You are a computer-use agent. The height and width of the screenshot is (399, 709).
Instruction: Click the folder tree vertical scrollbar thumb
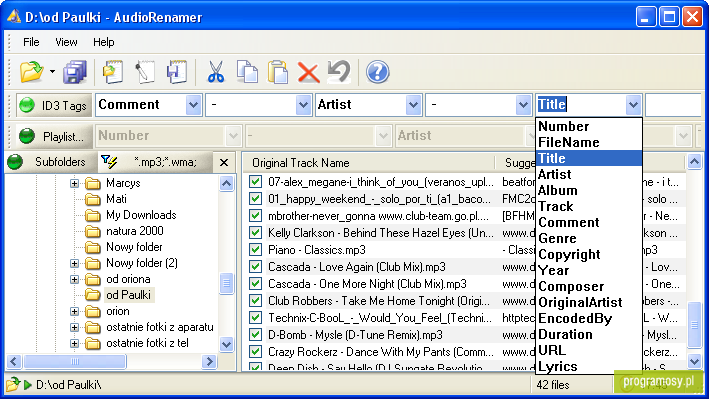tap(227, 283)
